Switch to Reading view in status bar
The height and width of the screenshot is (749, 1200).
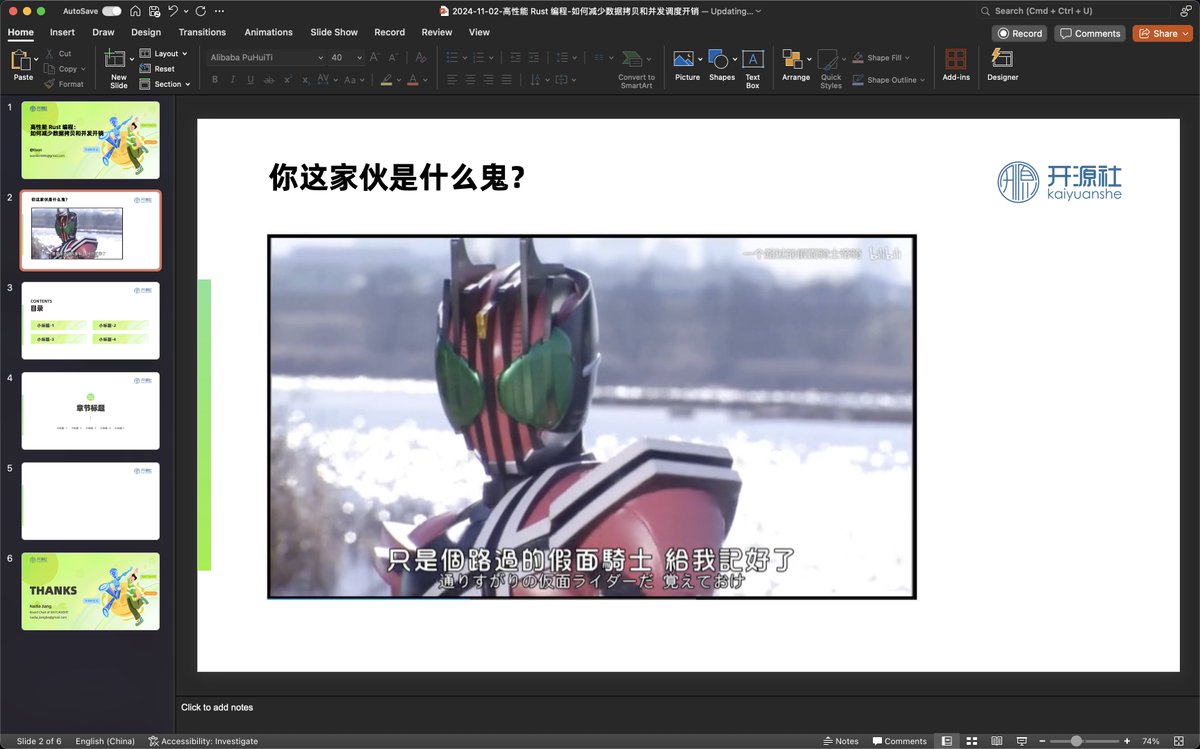pyautogui.click(x=997, y=741)
